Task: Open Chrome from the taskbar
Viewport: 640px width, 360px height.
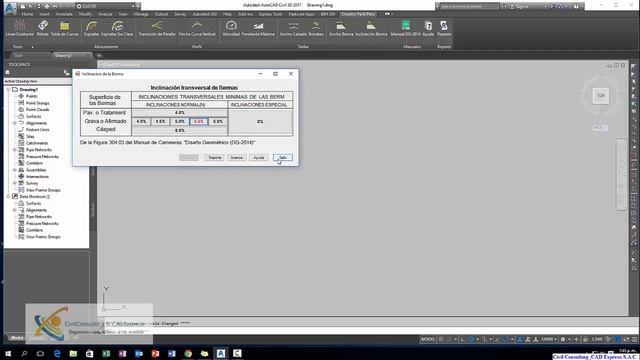Action: pos(188,353)
